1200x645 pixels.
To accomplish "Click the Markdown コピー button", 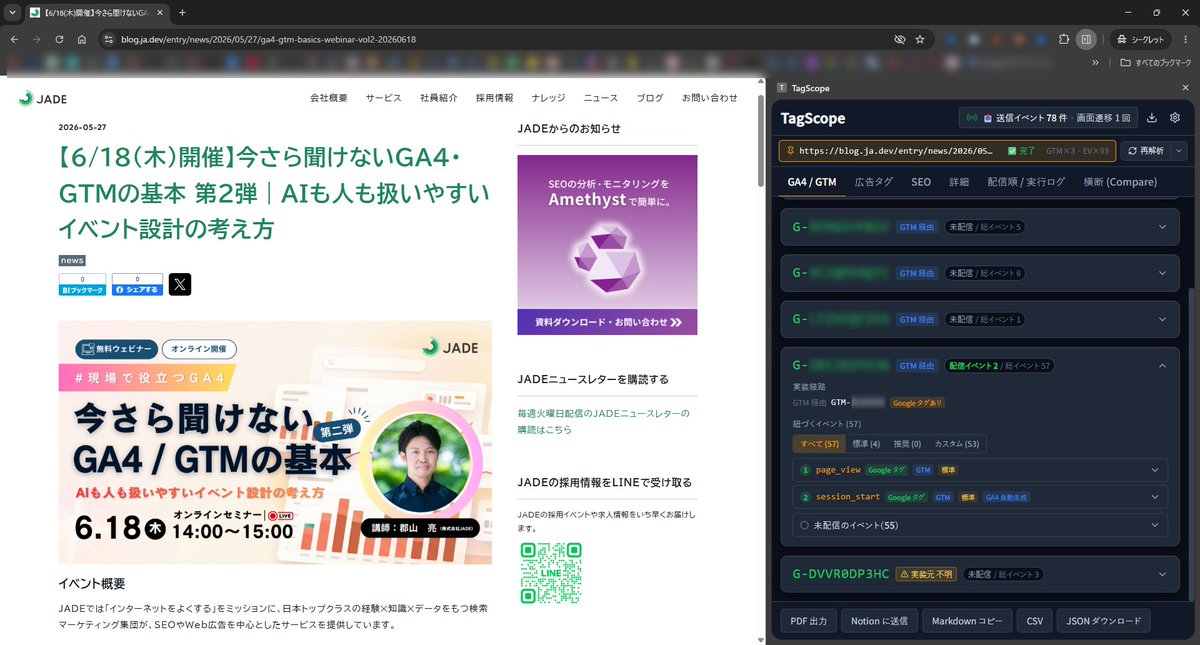I will click(x=967, y=621).
